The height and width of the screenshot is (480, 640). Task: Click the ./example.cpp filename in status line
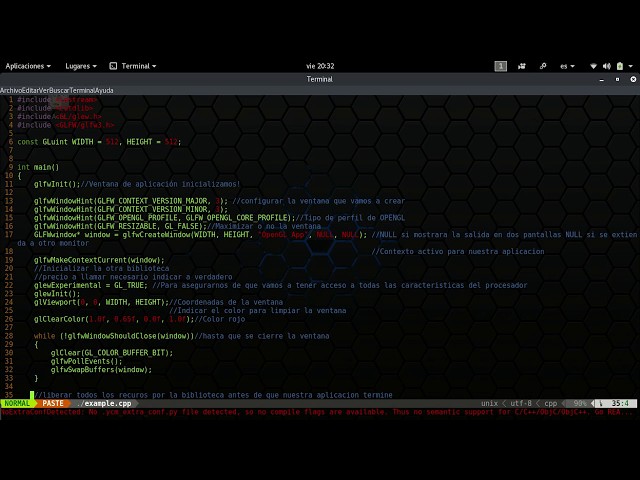click(104, 403)
